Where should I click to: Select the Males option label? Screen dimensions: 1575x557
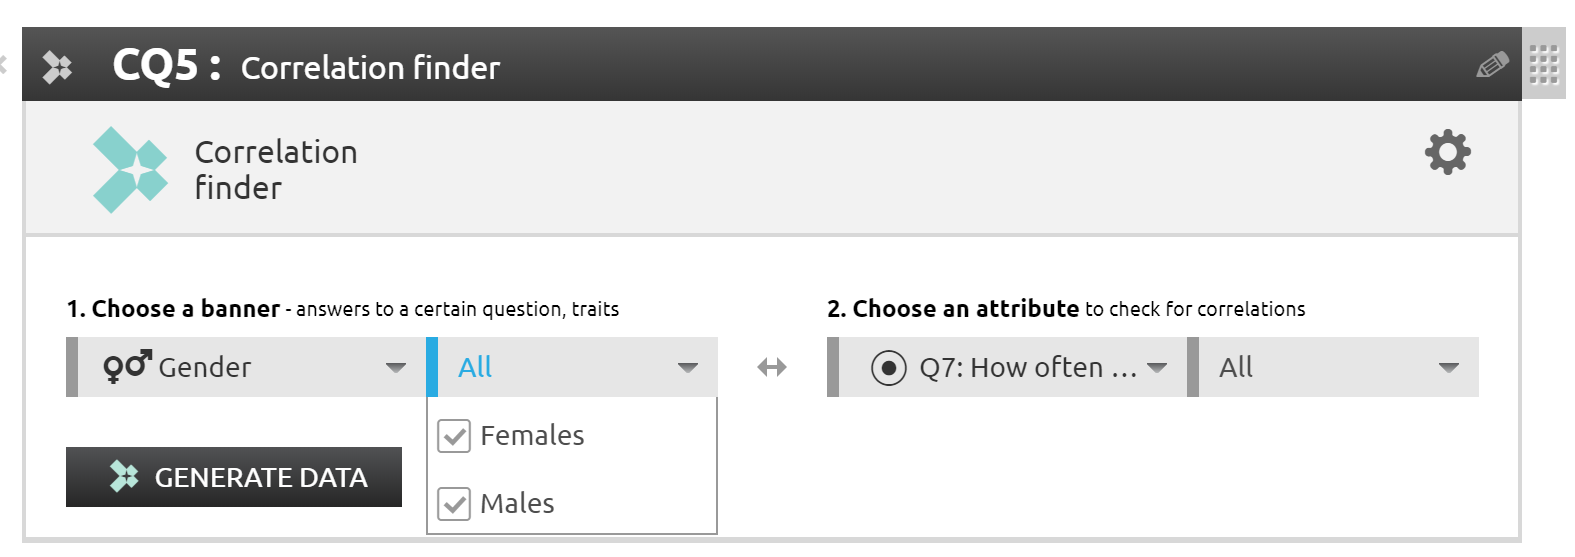click(517, 503)
